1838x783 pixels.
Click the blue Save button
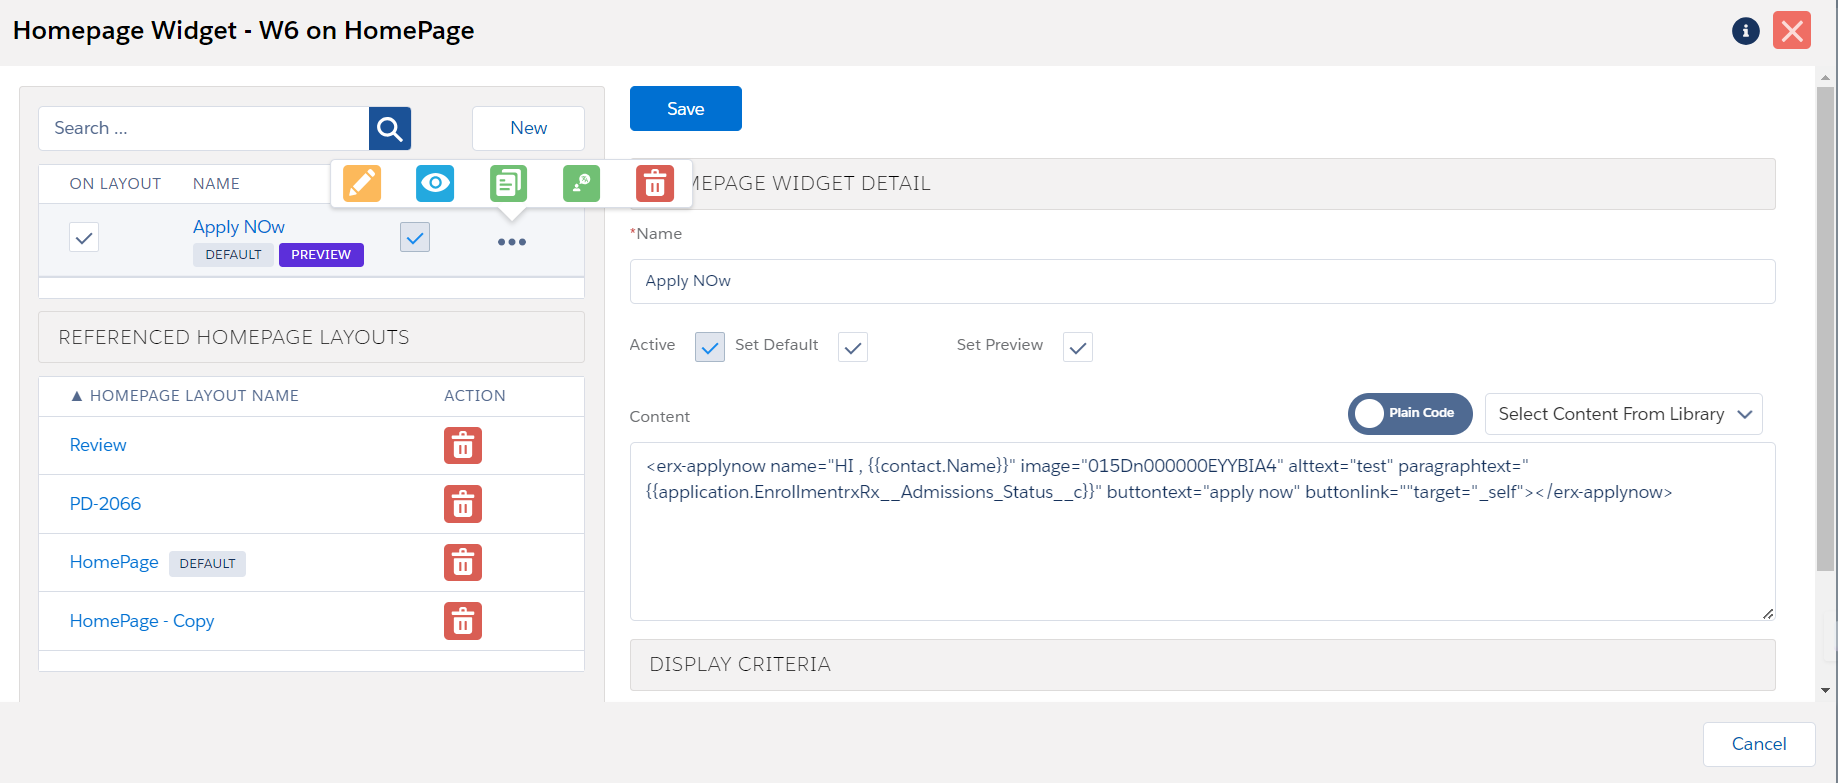(685, 109)
